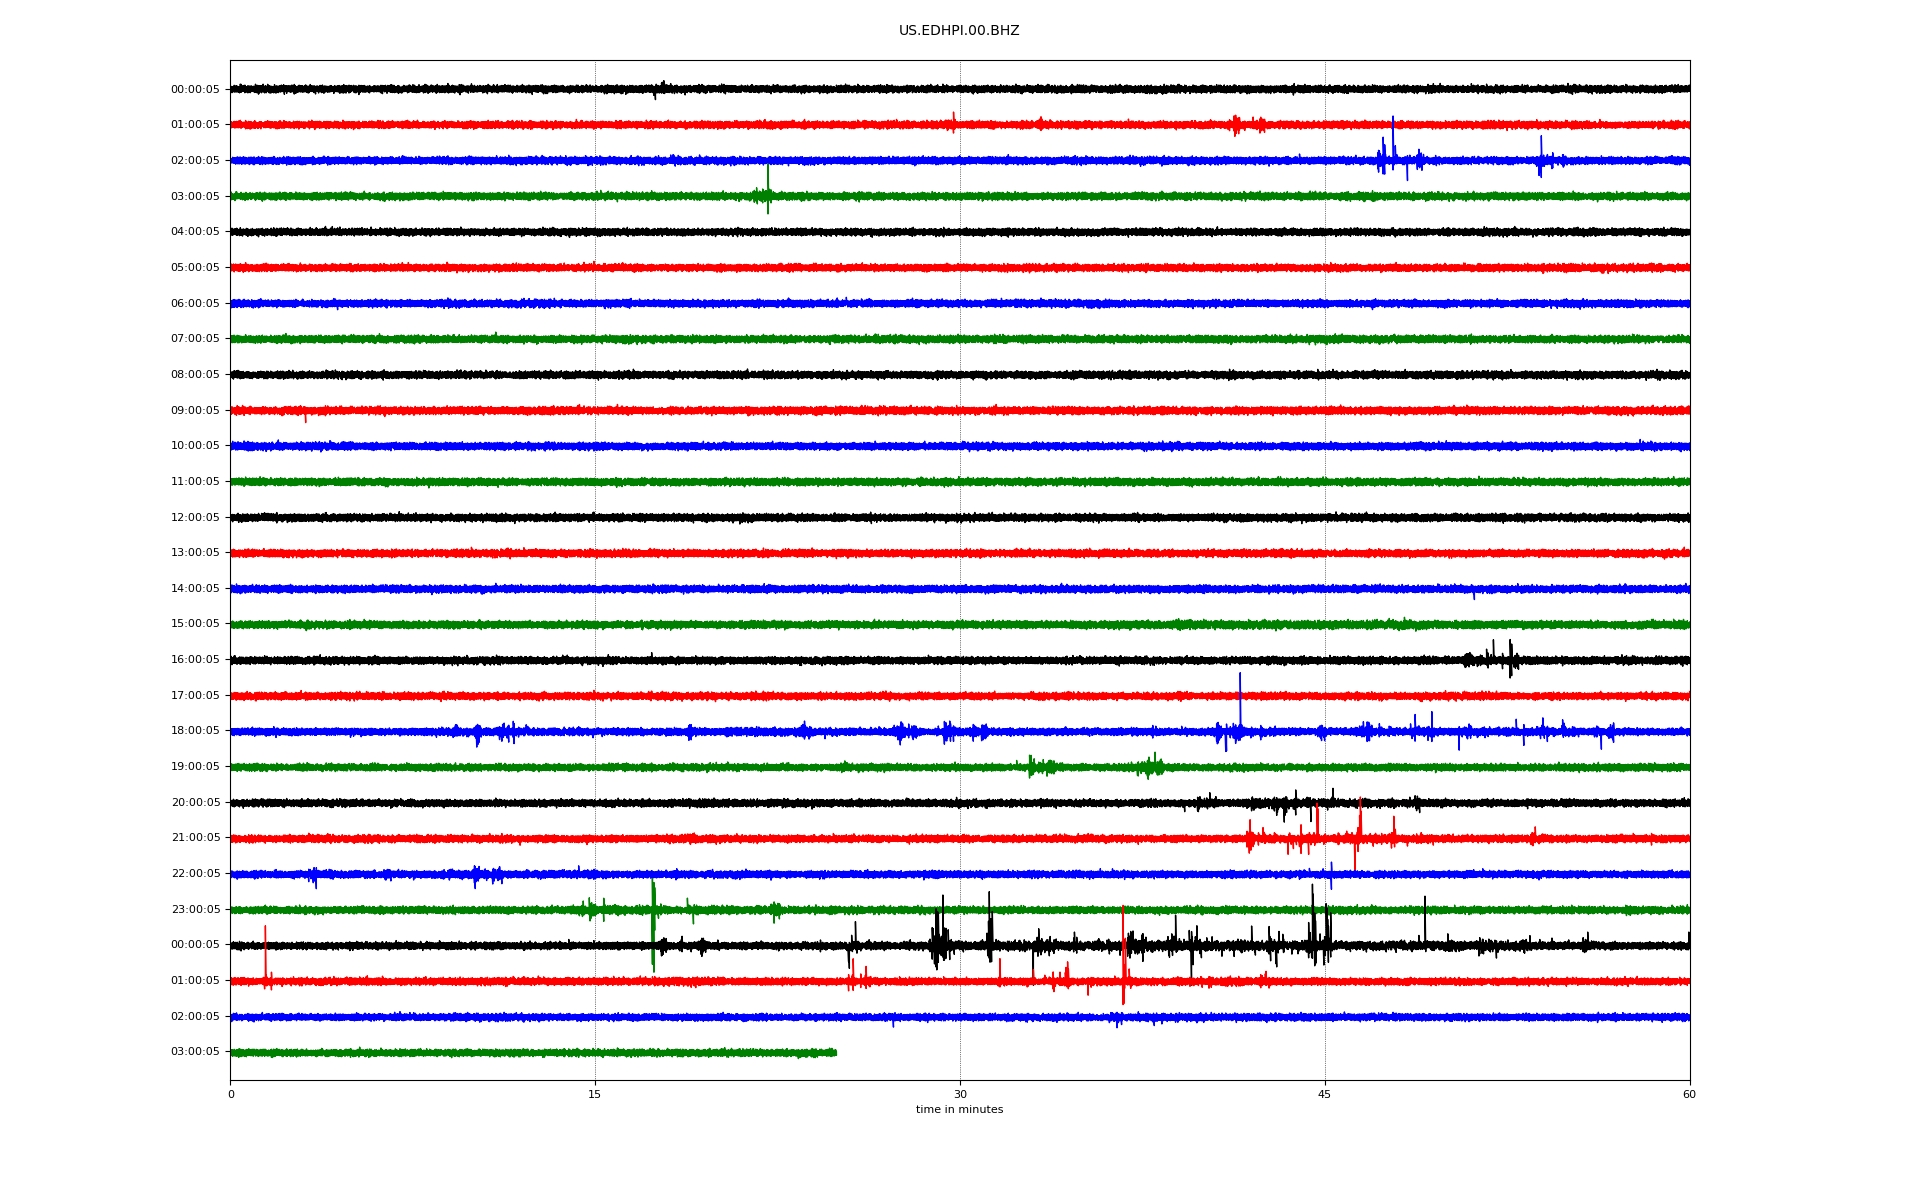Click the 60 minute x-axis tick label
This screenshot has width=1920, height=1200.
tap(1689, 1094)
